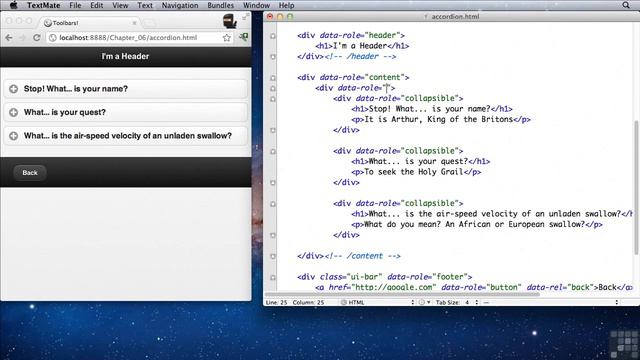Select the Toolbars! browser tab
The image size is (640, 360).
[x=89, y=23]
